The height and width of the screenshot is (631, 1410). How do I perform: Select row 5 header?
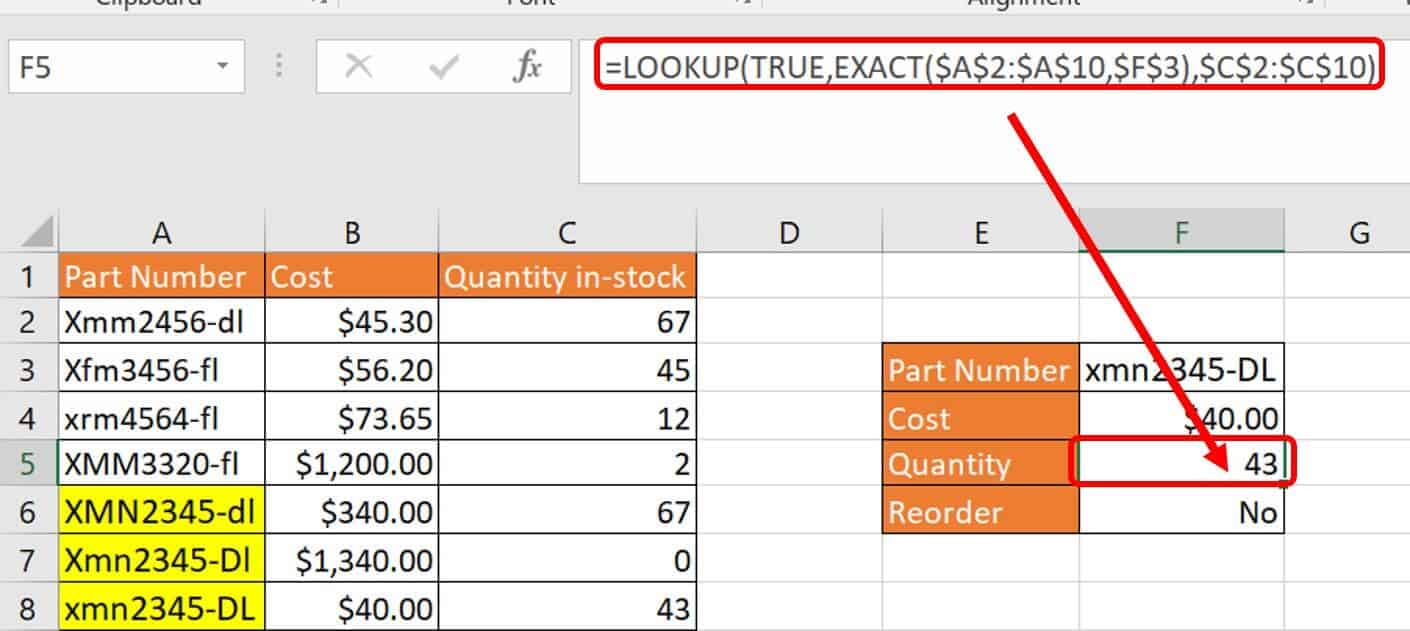[x=28, y=465]
